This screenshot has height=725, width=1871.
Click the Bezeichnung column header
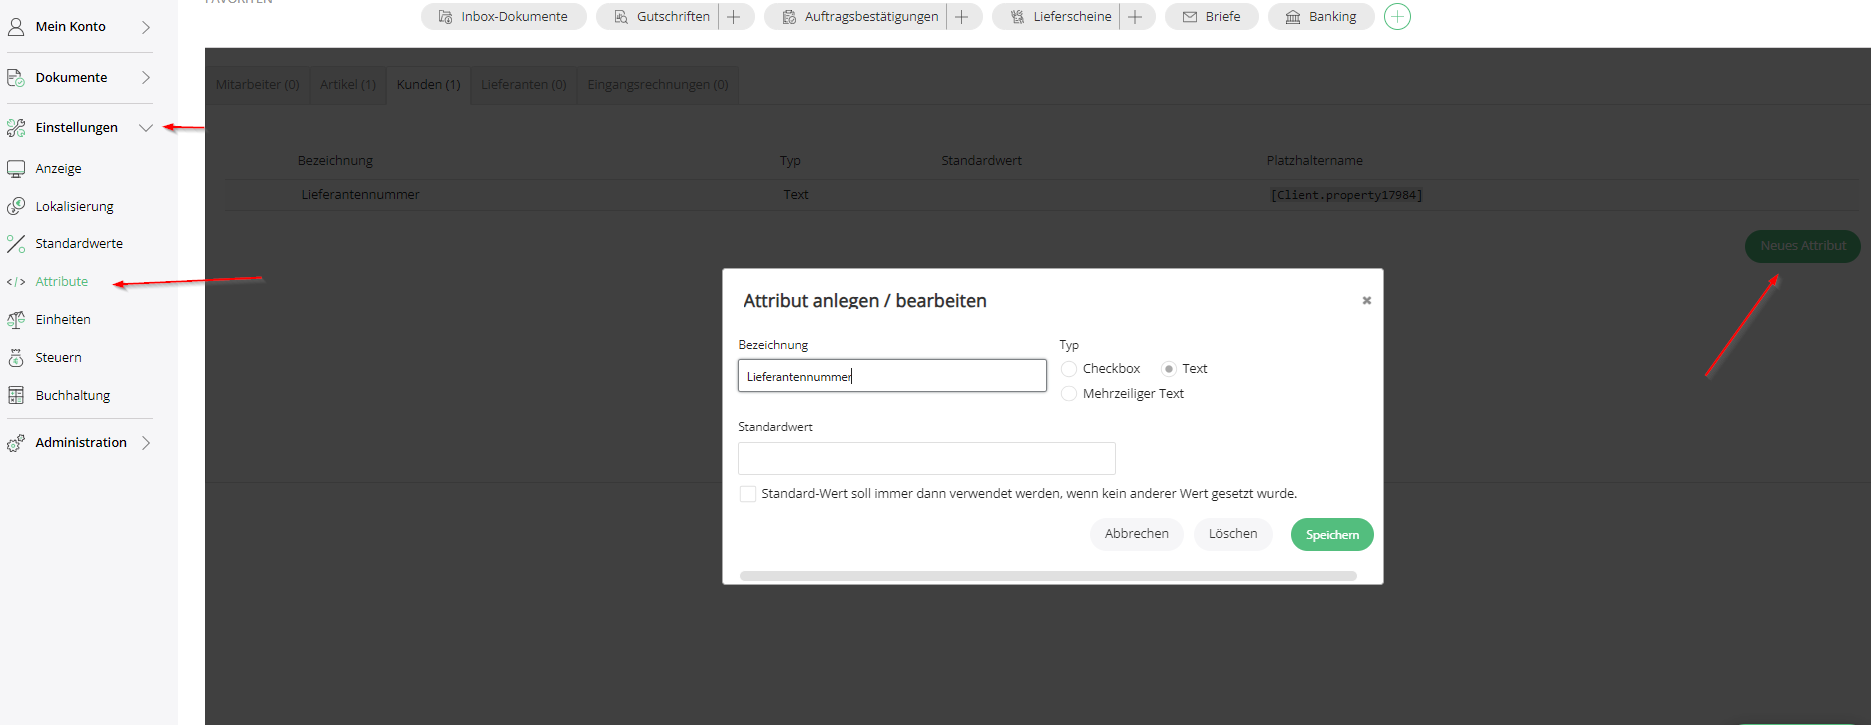pos(335,161)
